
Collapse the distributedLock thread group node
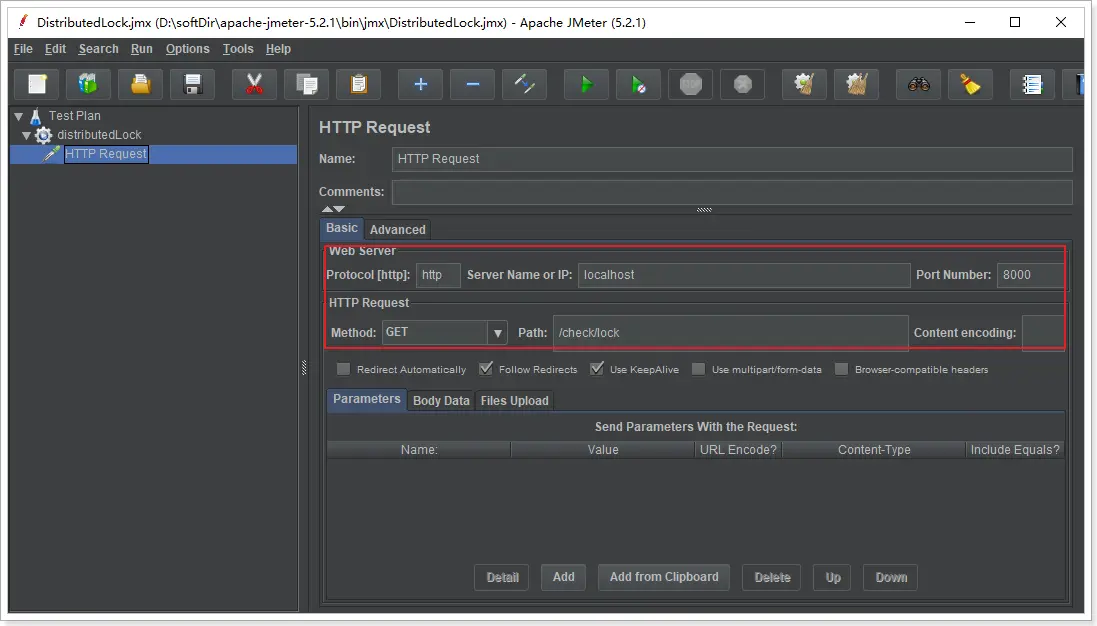pyautogui.click(x=26, y=135)
